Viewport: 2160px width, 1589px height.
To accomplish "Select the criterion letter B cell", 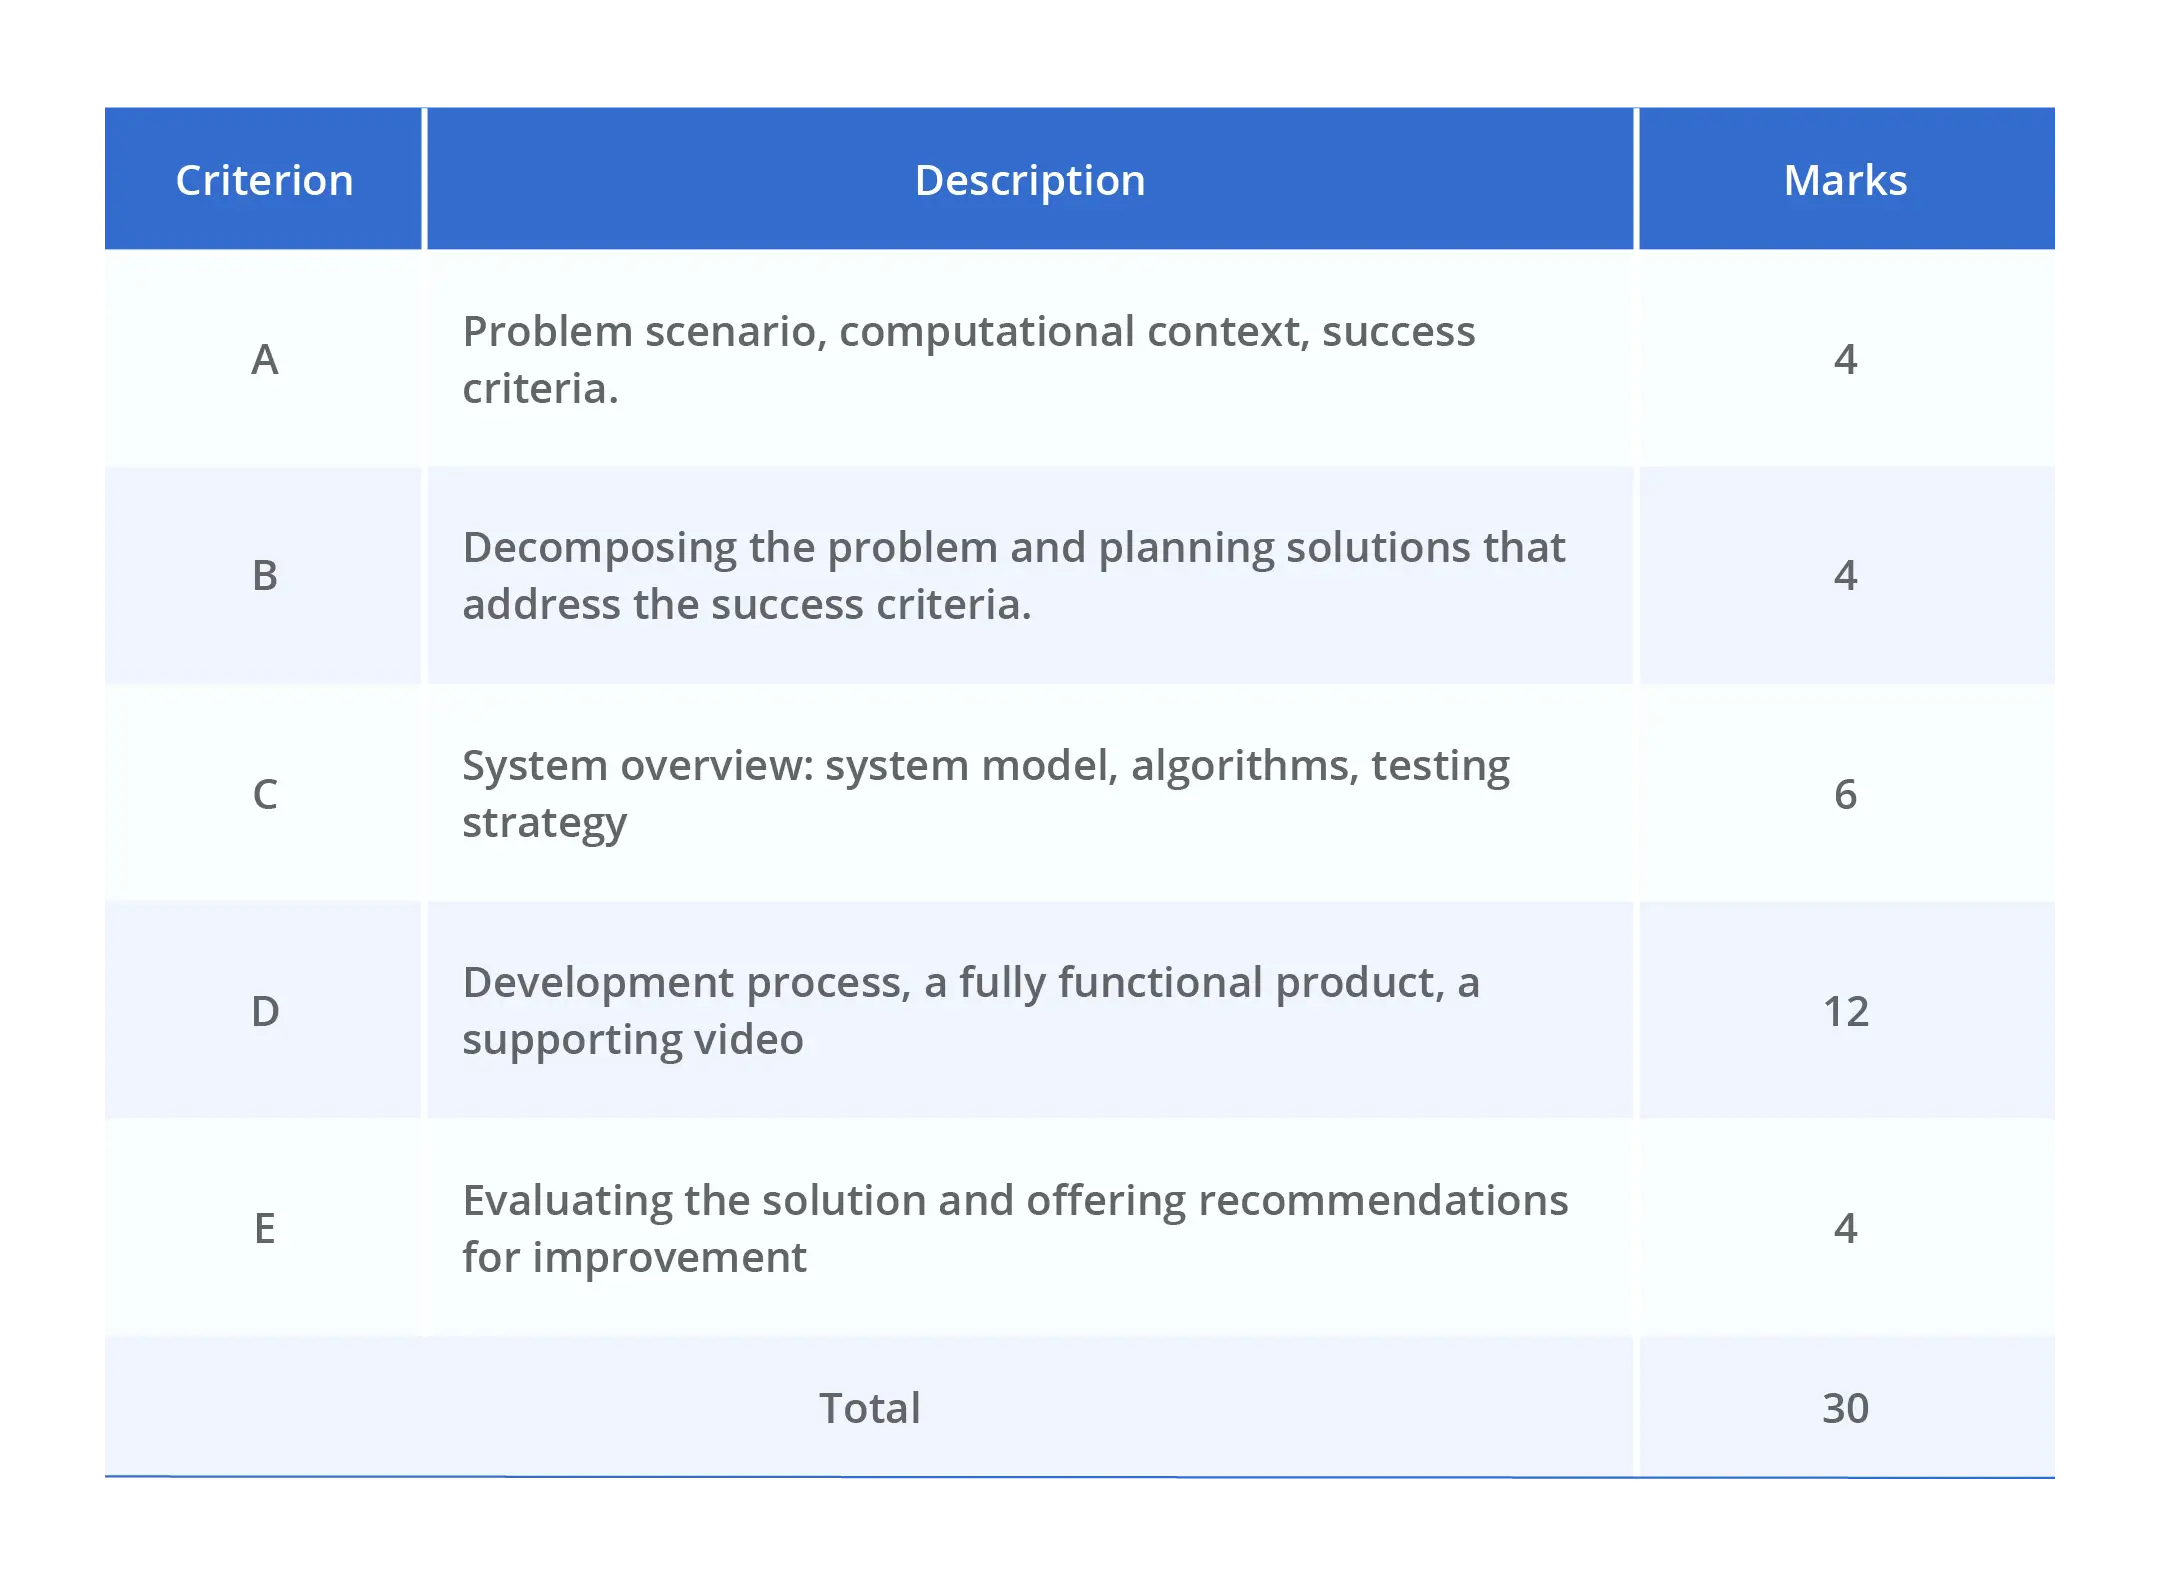I will 264,575.
